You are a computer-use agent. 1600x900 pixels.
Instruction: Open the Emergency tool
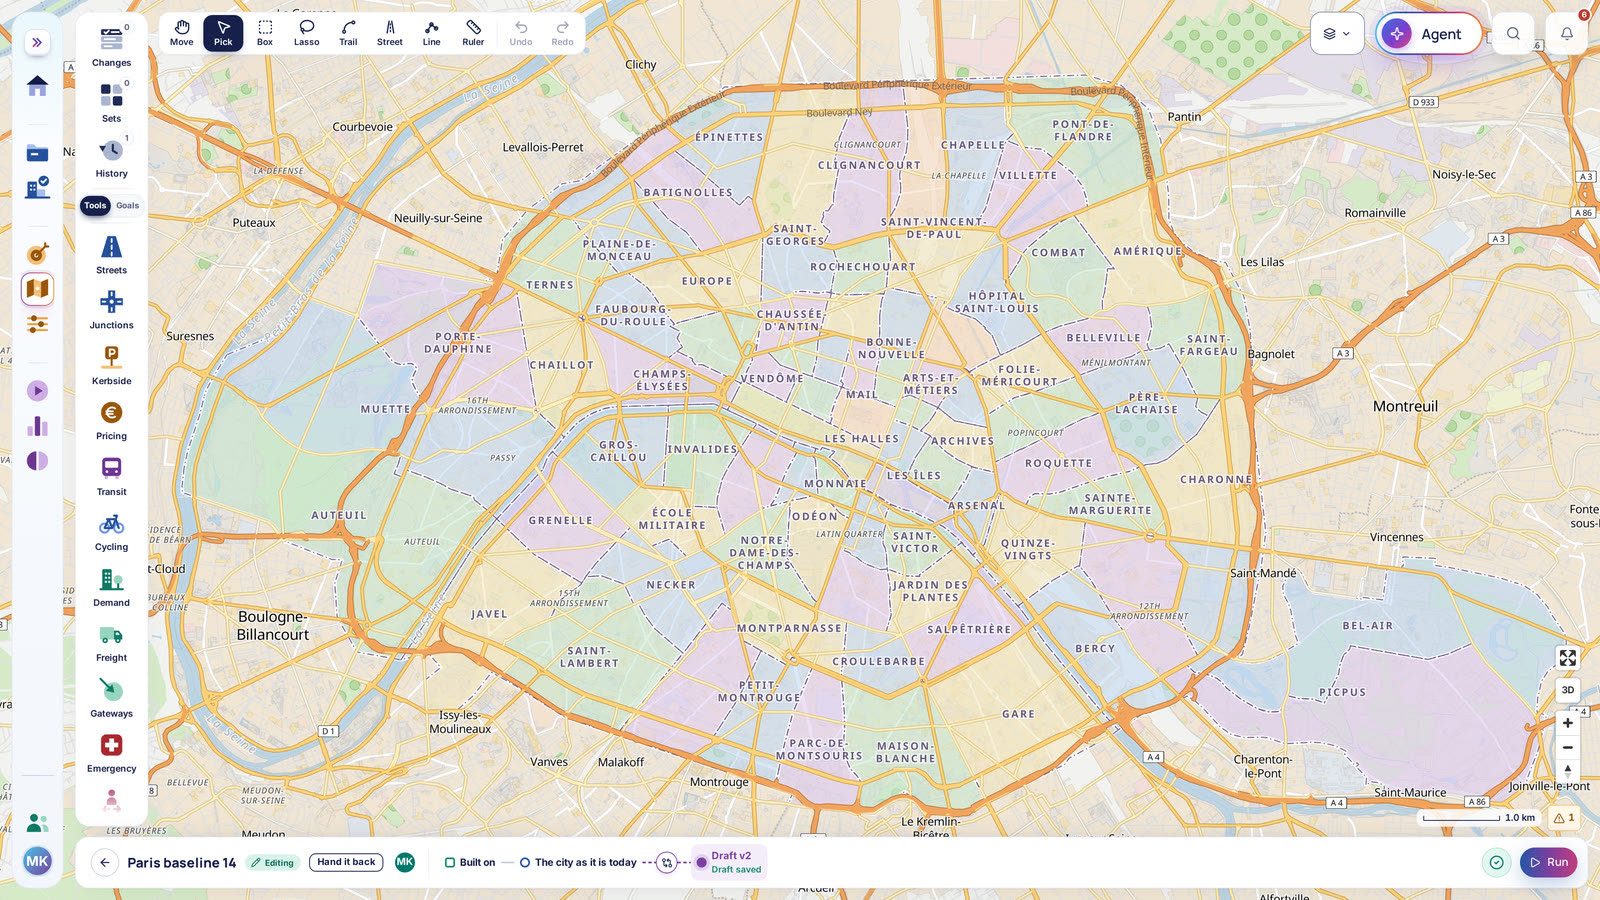(111, 753)
